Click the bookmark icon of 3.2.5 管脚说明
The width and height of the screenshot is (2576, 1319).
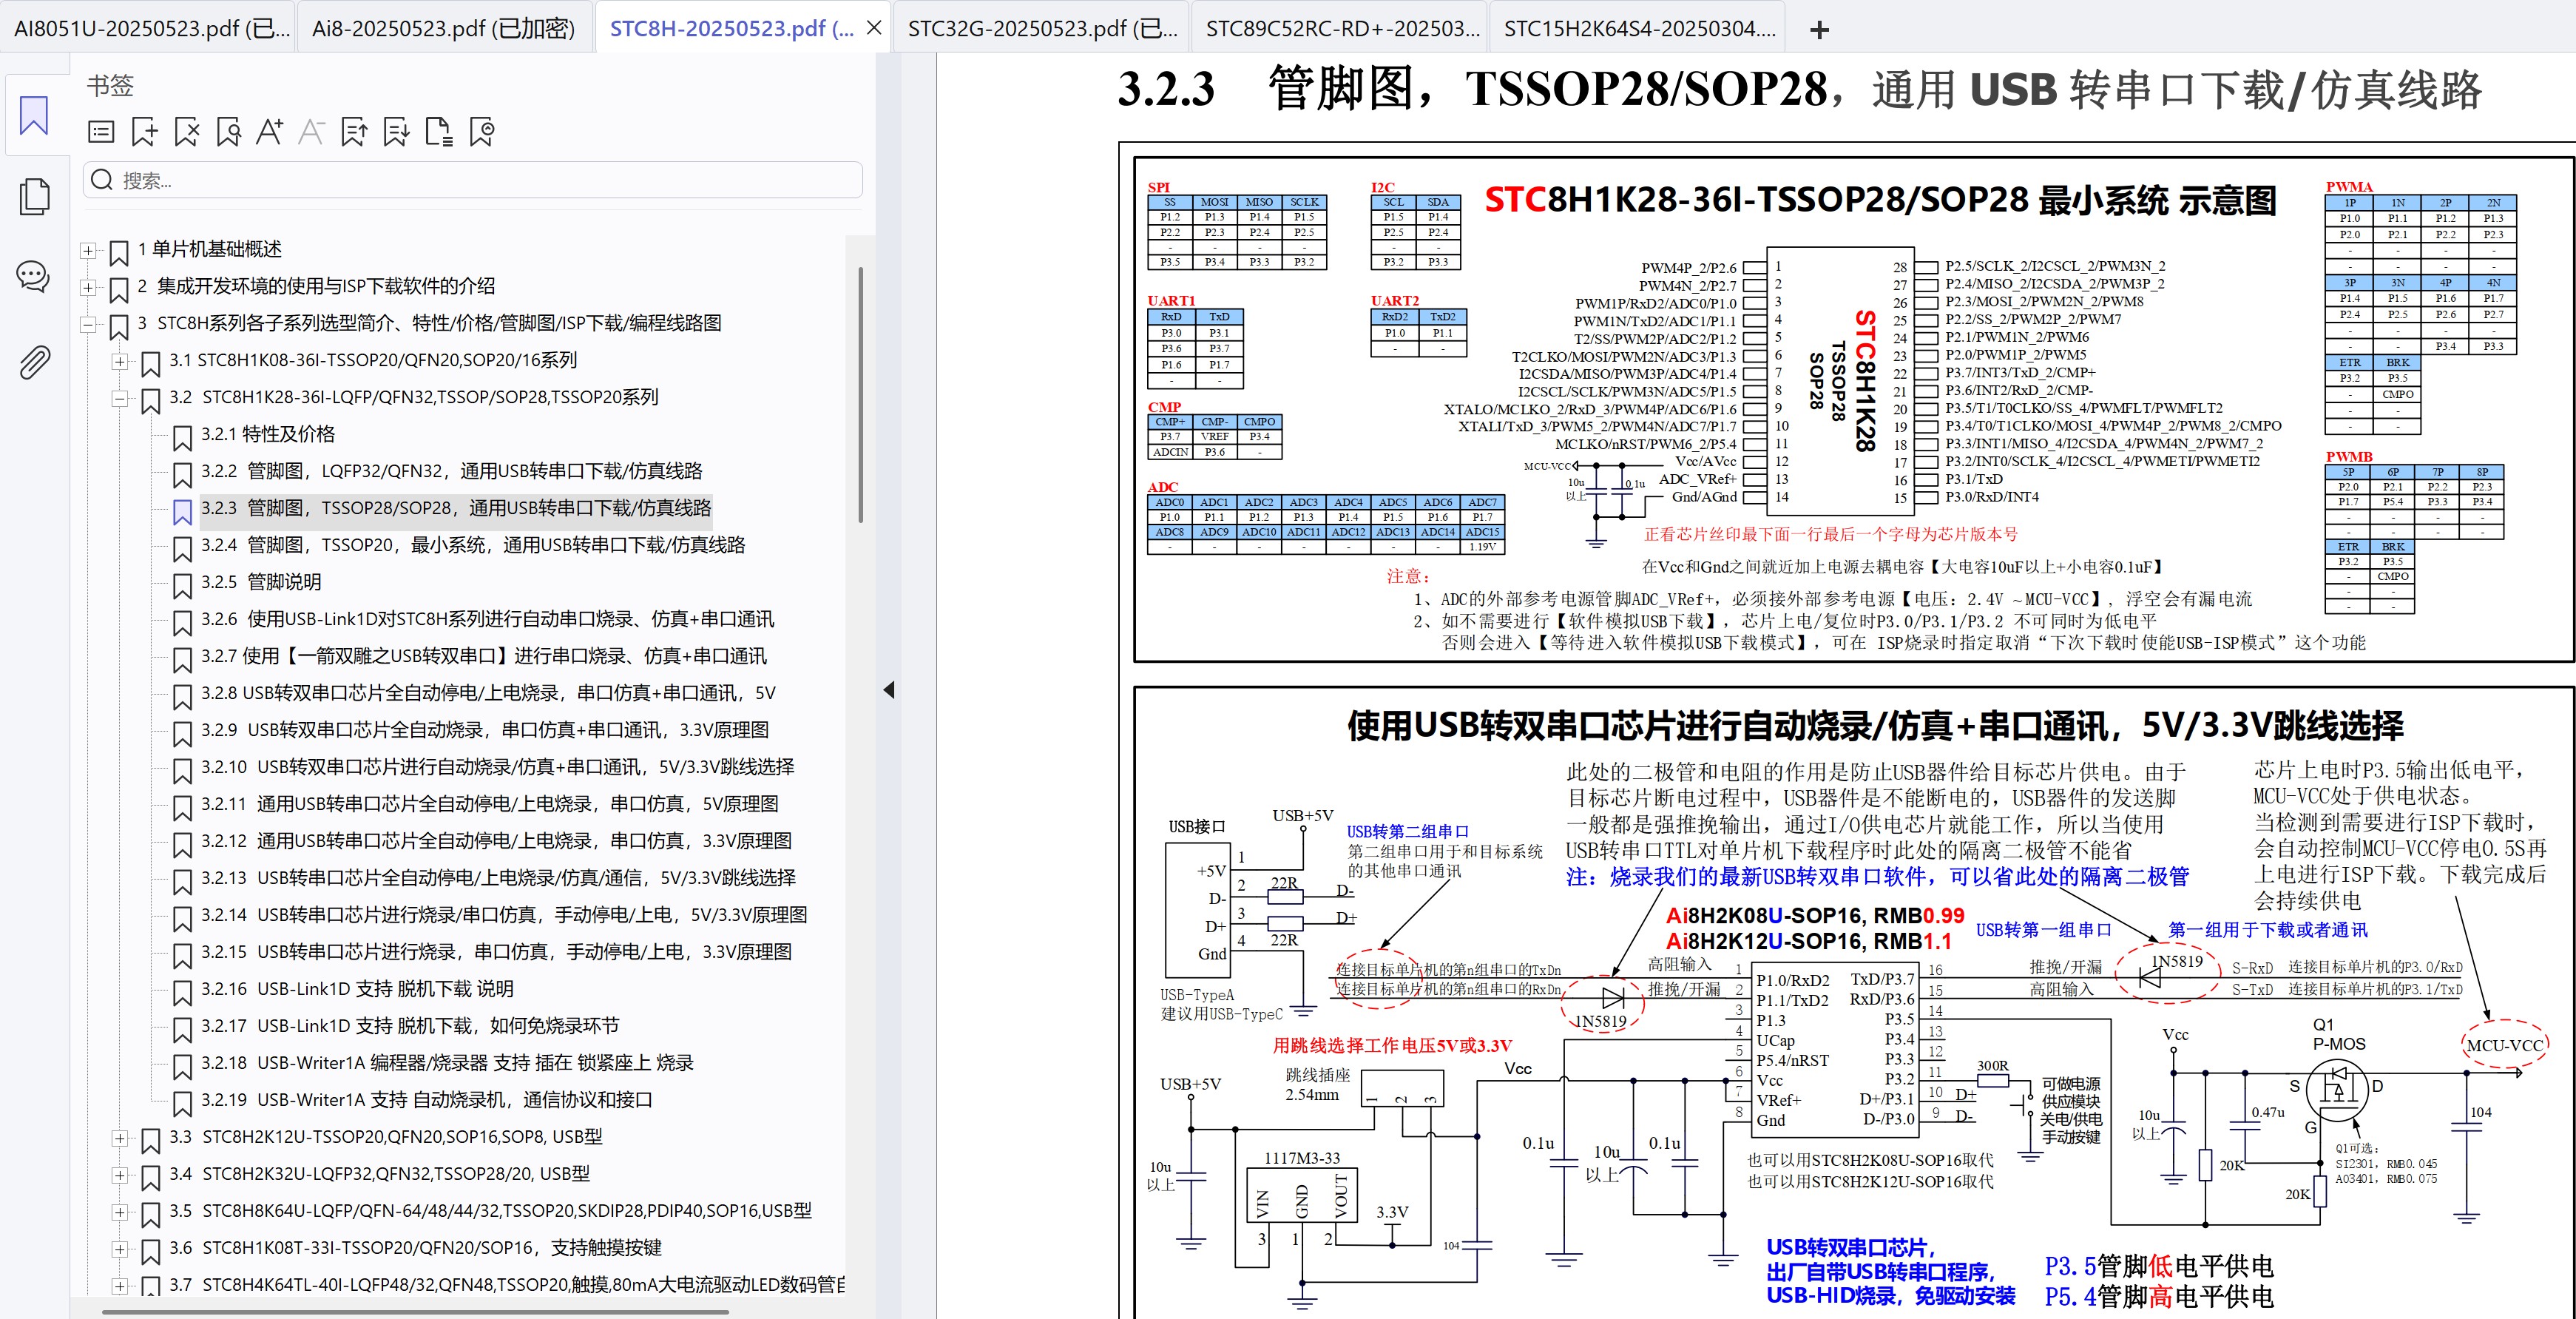click(182, 585)
